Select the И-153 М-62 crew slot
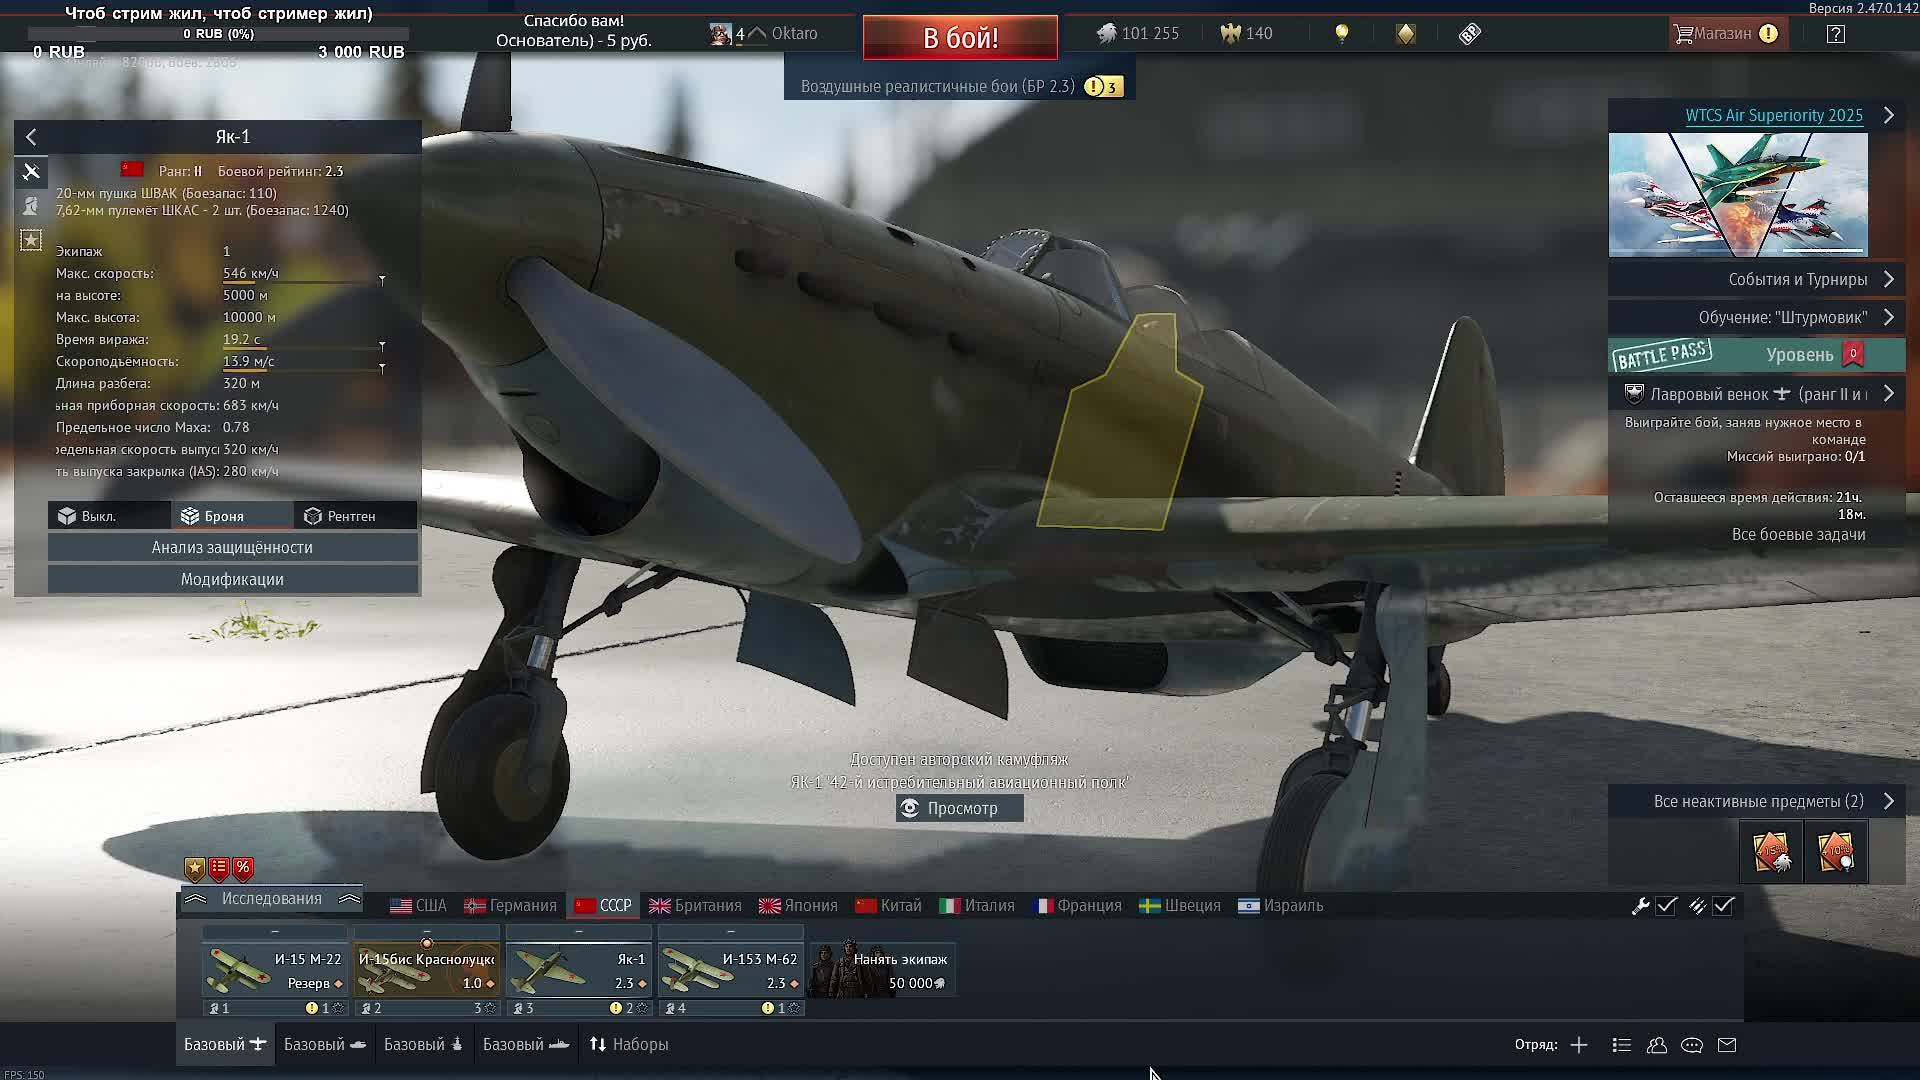Viewport: 1920px width, 1080px height. [x=731, y=971]
